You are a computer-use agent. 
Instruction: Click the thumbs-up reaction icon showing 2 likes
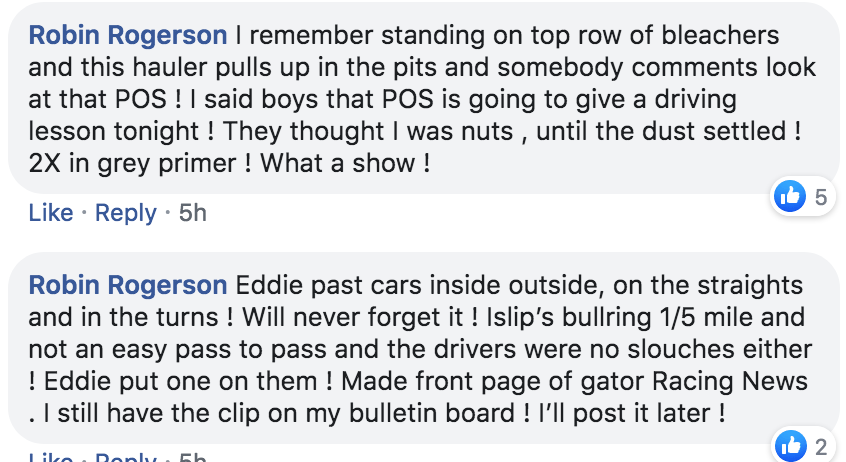pyautogui.click(x=791, y=446)
